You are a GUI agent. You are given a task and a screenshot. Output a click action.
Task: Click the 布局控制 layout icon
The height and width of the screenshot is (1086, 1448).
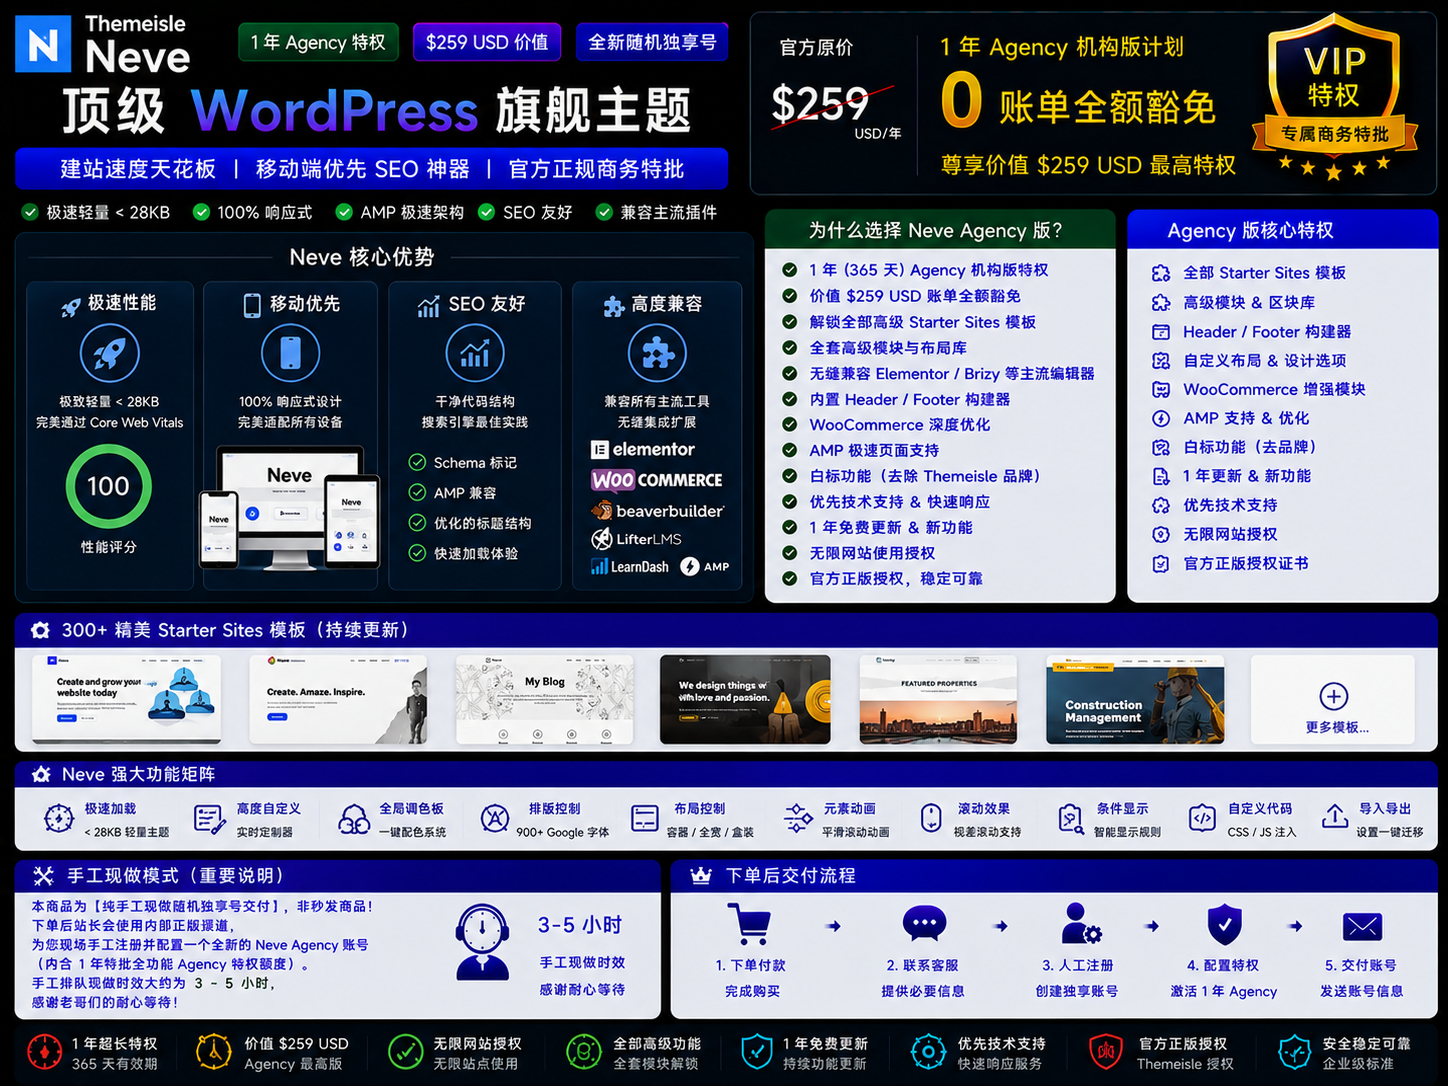[x=645, y=819]
